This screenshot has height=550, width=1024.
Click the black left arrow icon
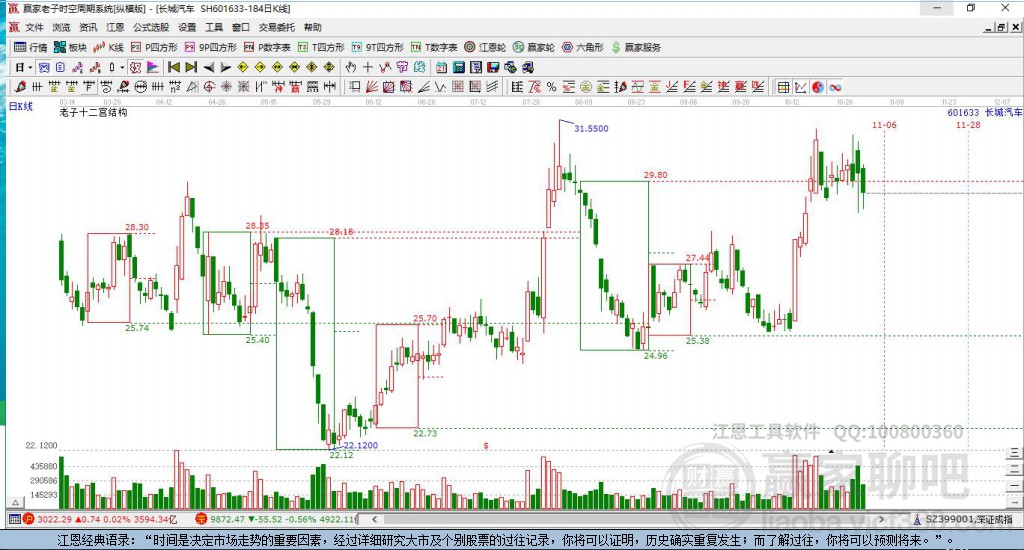[208, 67]
